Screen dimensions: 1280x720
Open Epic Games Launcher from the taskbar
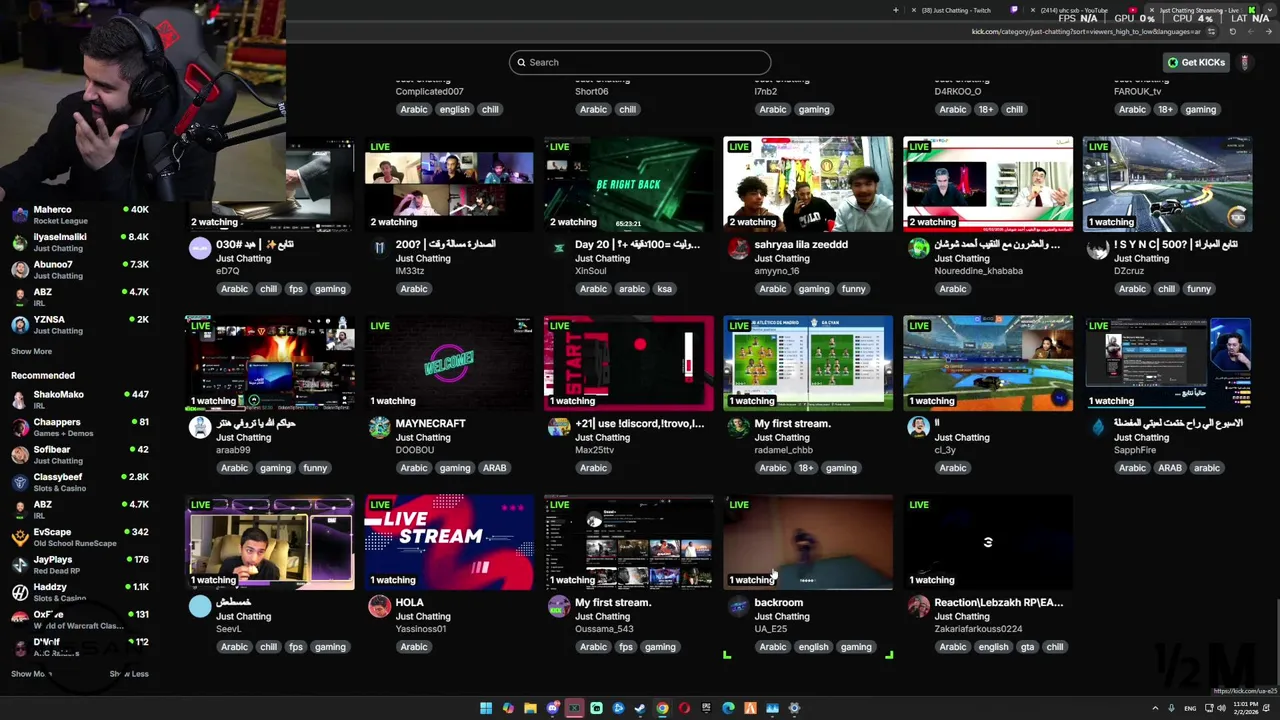(706, 708)
